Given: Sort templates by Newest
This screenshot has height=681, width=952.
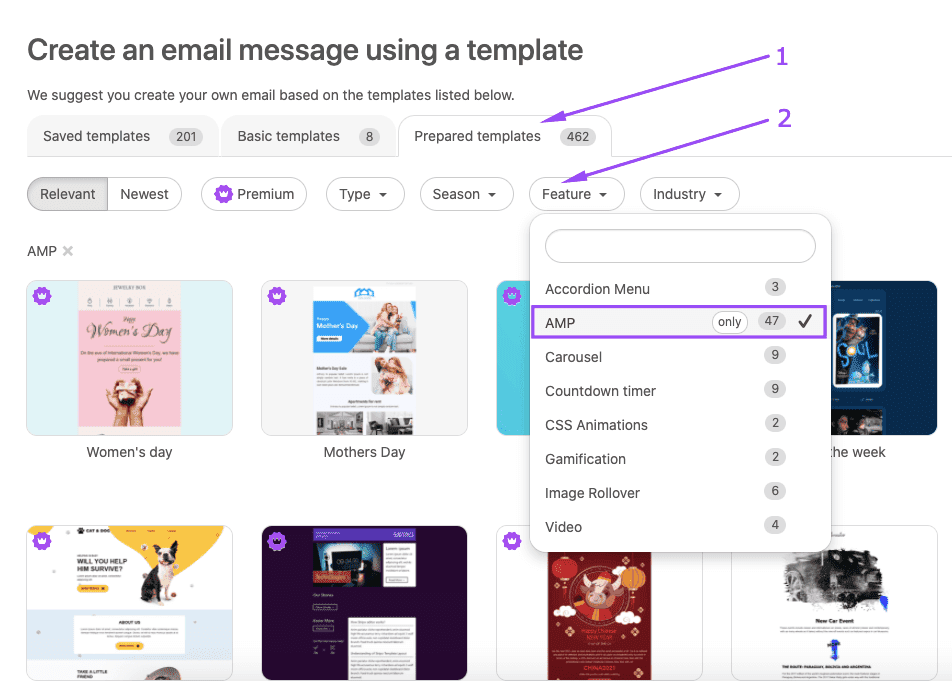Looking at the screenshot, I should (x=144, y=194).
